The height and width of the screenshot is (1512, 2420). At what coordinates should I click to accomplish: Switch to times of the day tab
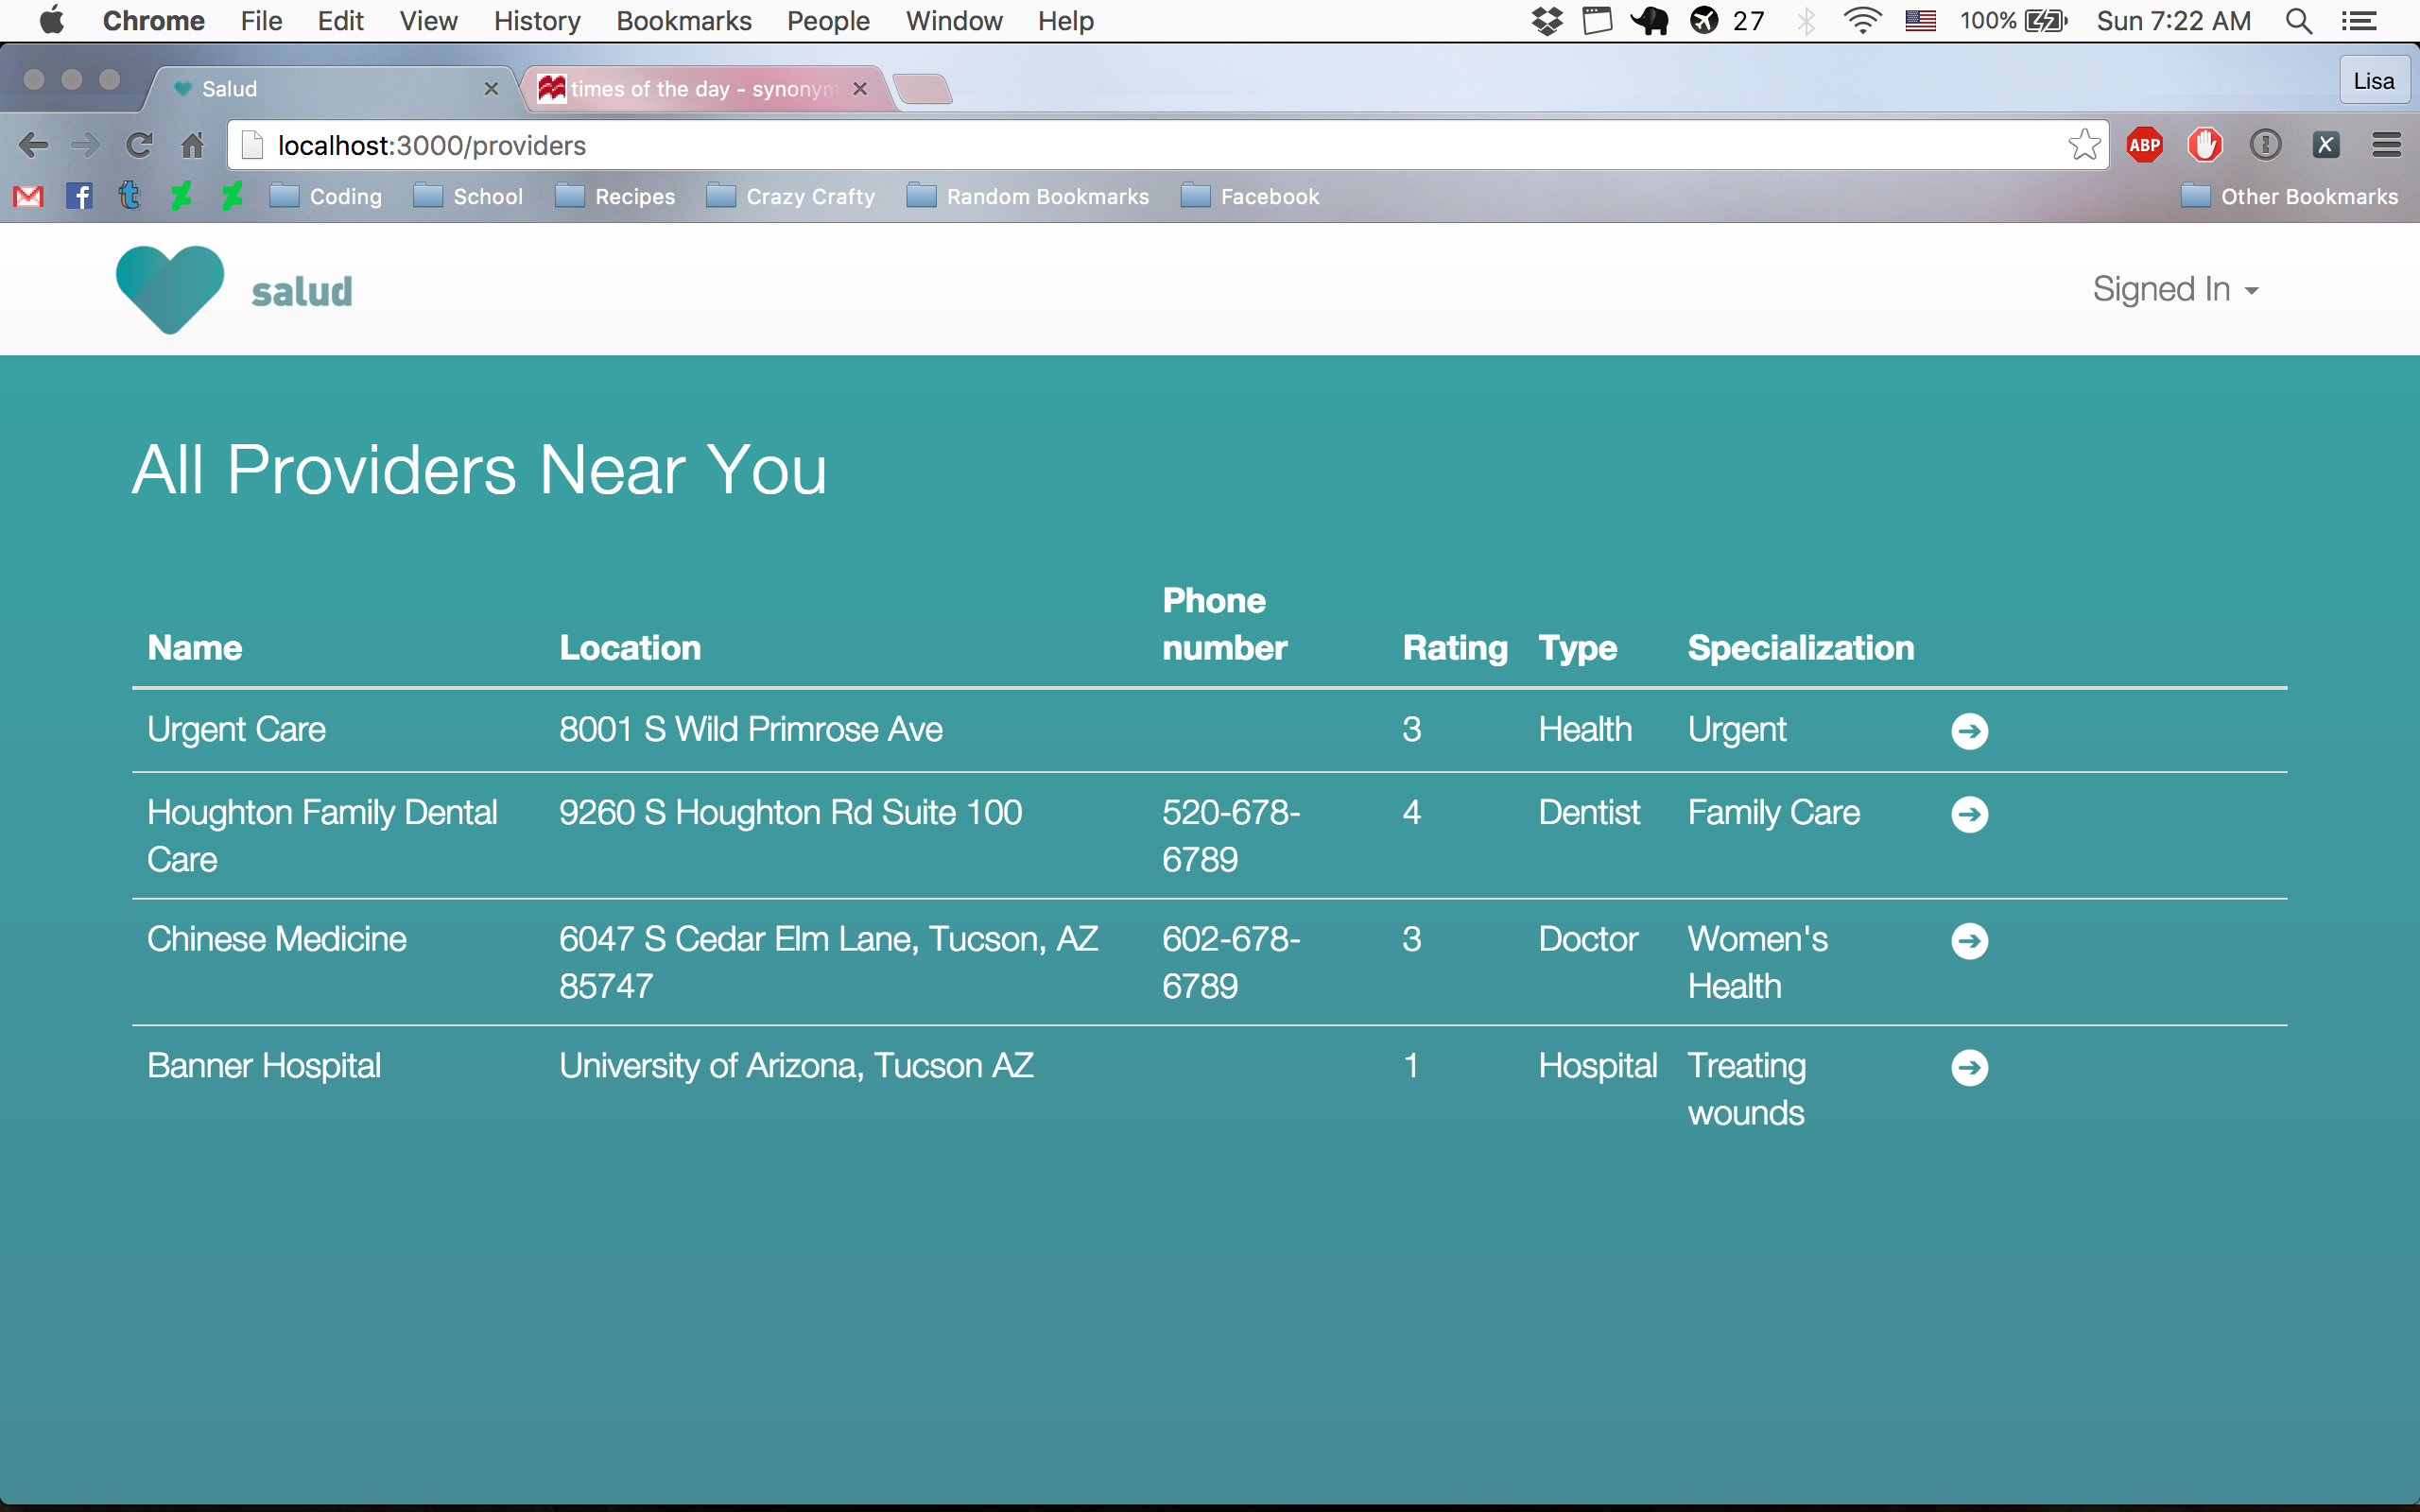700,89
